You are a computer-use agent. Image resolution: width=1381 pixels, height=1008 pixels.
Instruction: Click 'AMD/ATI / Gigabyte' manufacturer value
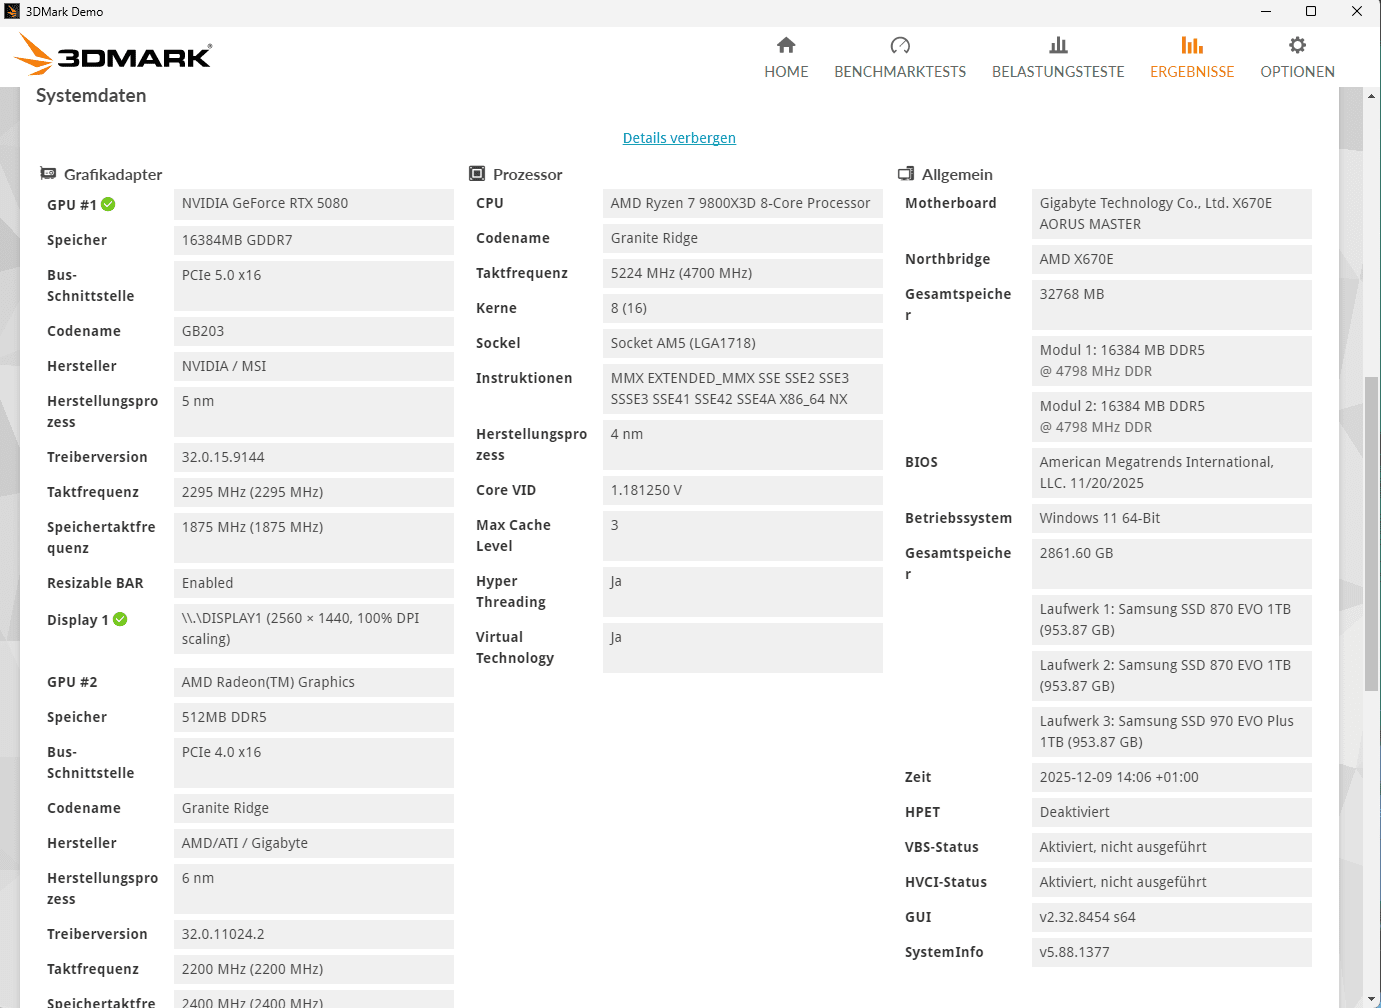314,843
